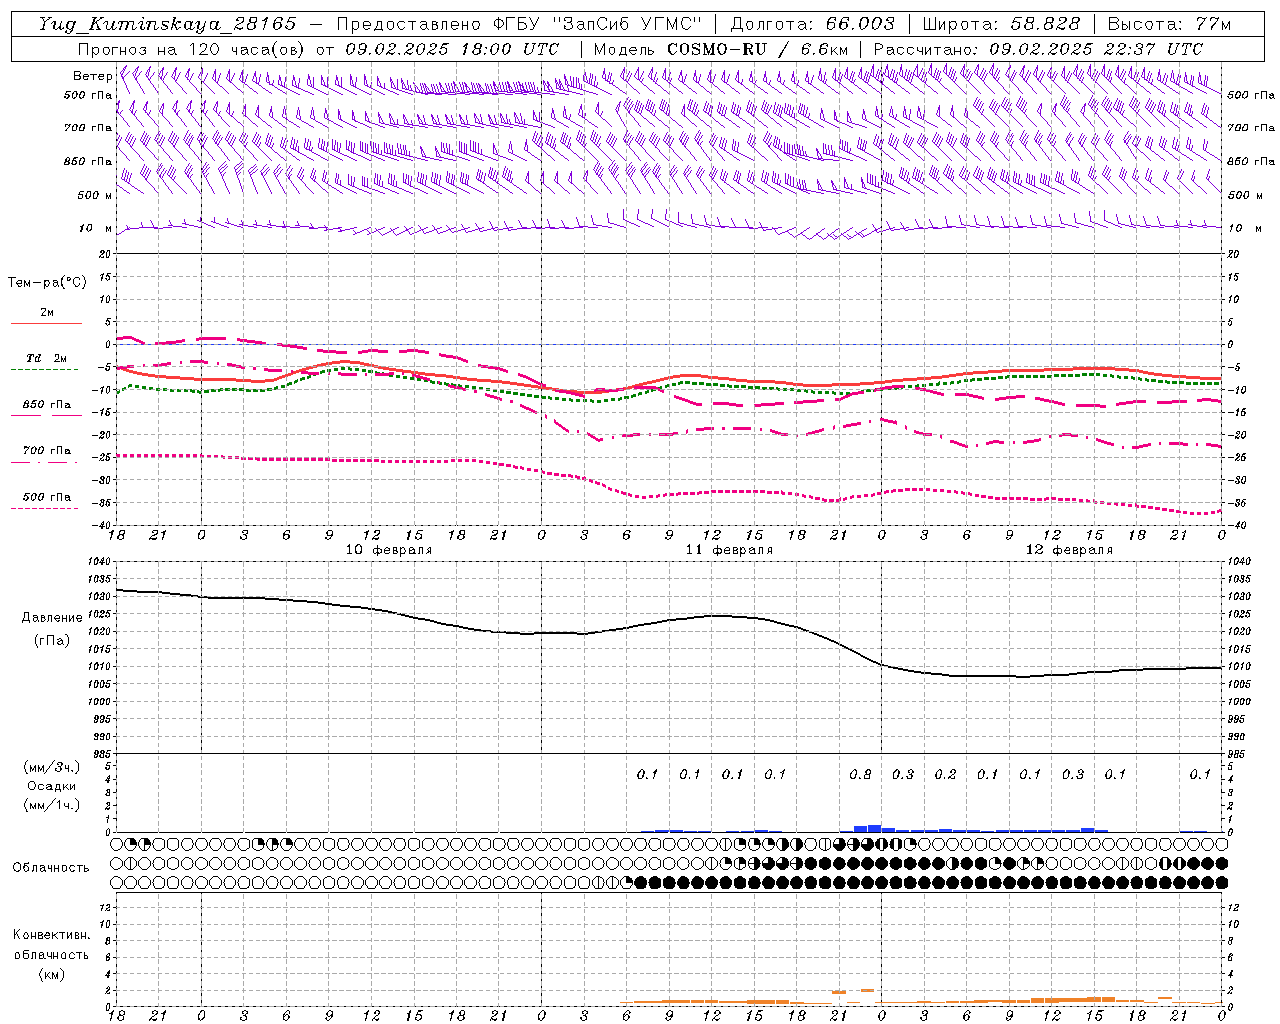Click the "Осадки" precipitation label
1280x1024 pixels.
click(52, 786)
